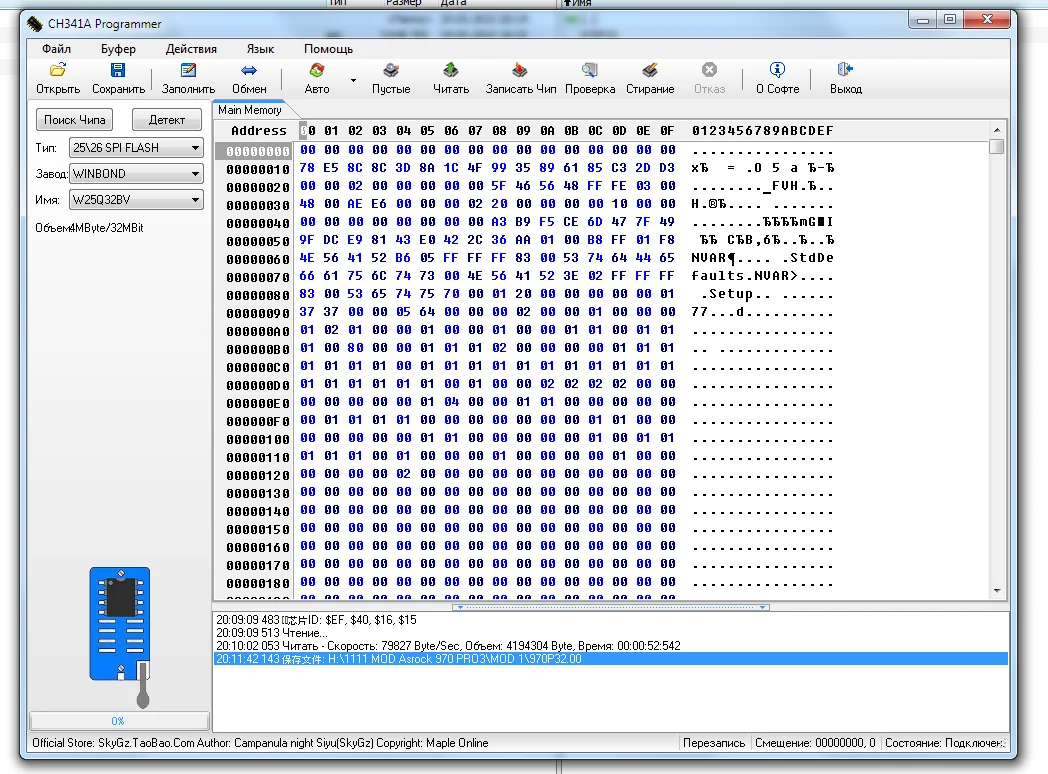The image size is (1048, 774).
Task: Click the Пустые (Blank check) icon
Action: click(391, 71)
